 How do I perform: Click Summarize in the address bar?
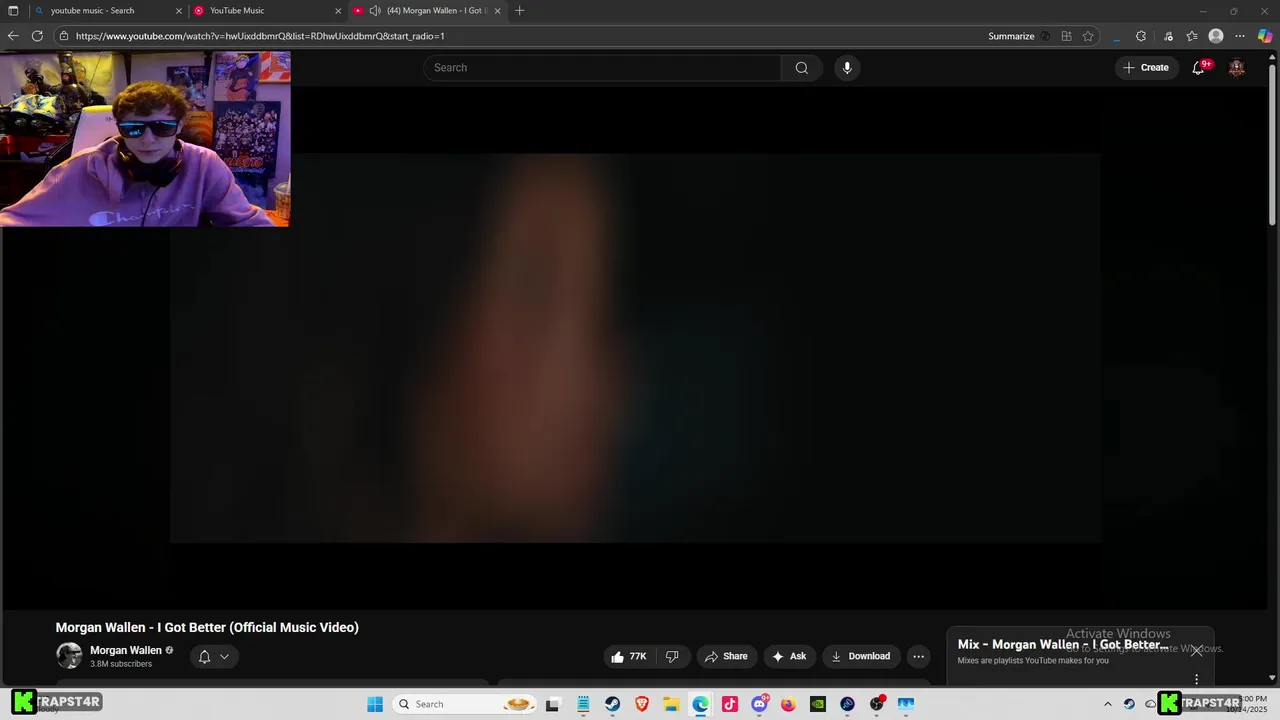tap(1011, 36)
